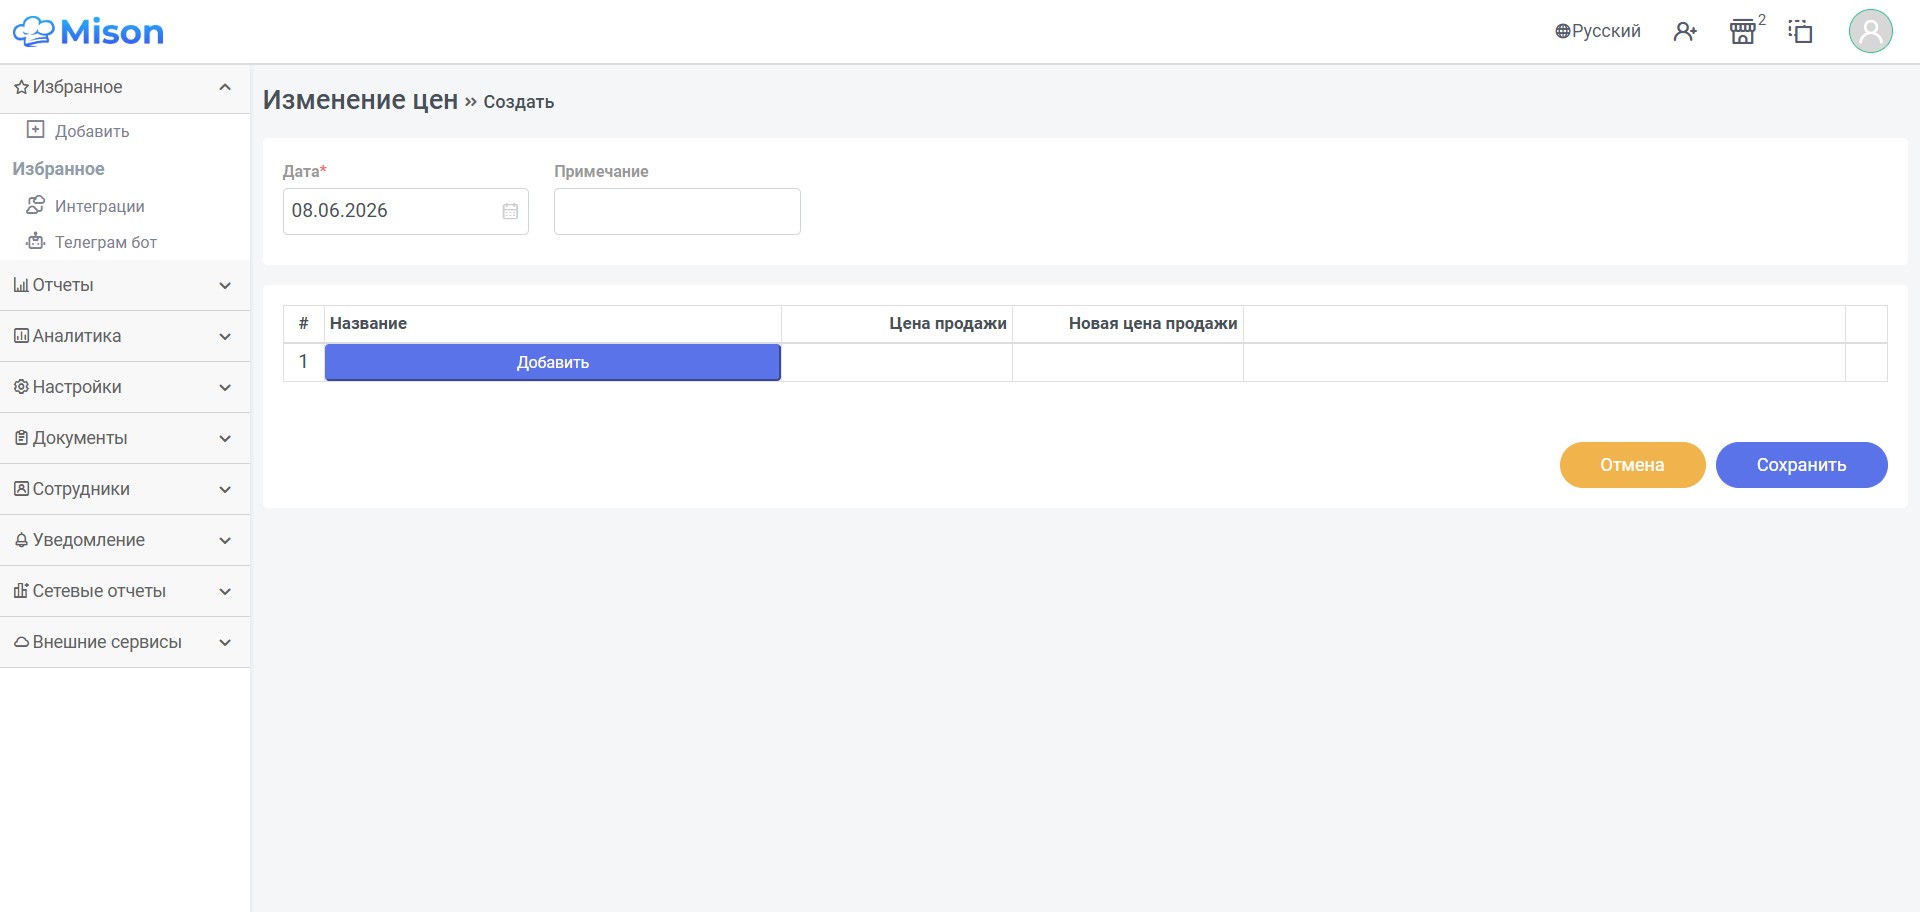1920x912 pixels.
Task: Click the blue Добавить button in table
Action: pos(552,362)
